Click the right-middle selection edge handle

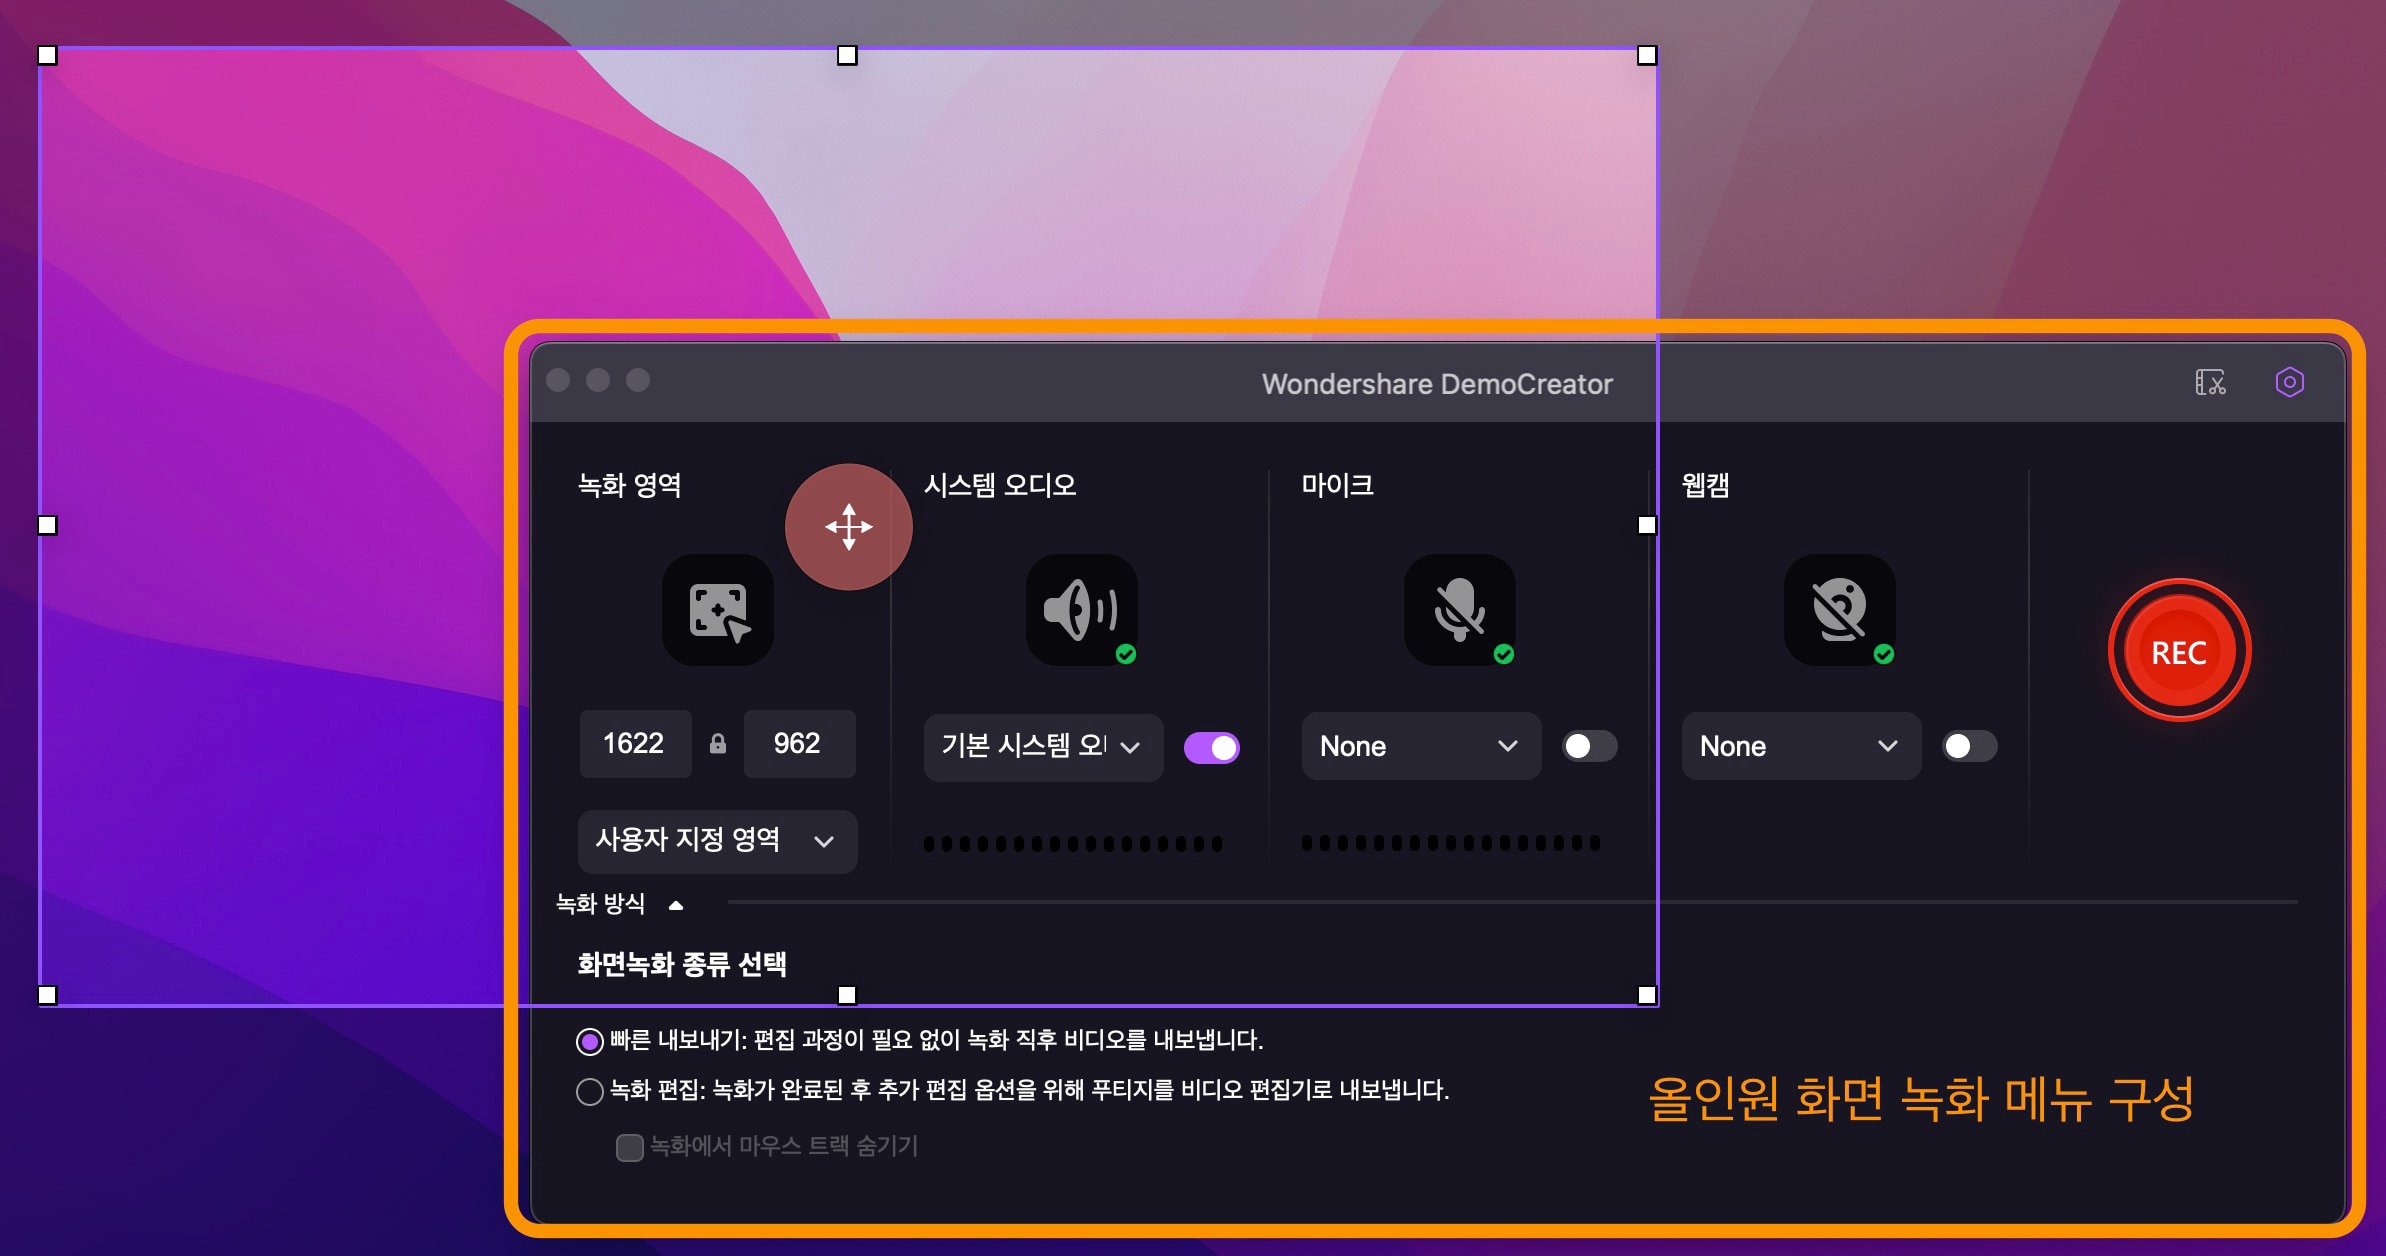[x=1647, y=525]
